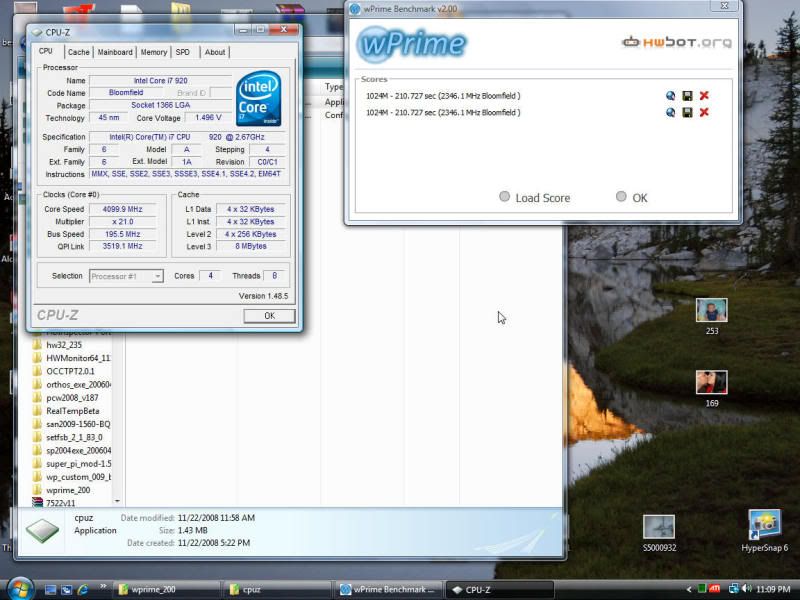The image size is (800, 600).
Task: Select the san2009-1560-BQ folder
Action: [71, 424]
